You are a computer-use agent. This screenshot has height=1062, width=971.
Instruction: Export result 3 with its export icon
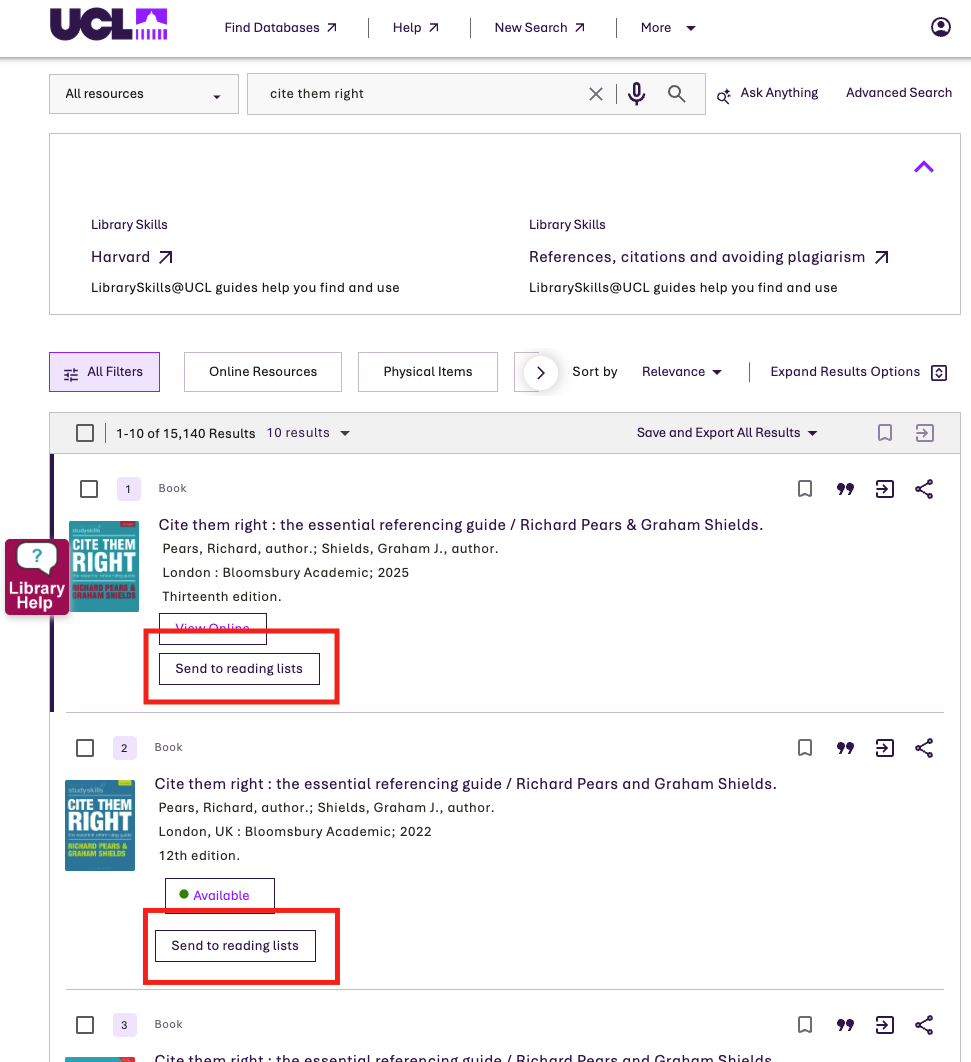[x=884, y=1025]
